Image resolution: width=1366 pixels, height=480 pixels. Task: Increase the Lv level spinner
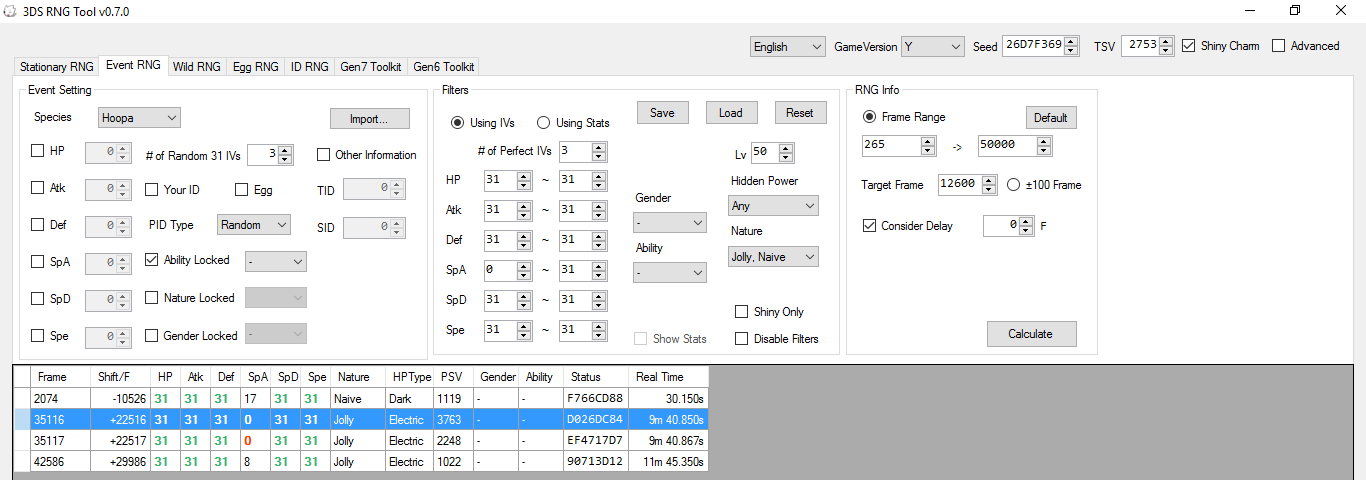tap(786, 148)
